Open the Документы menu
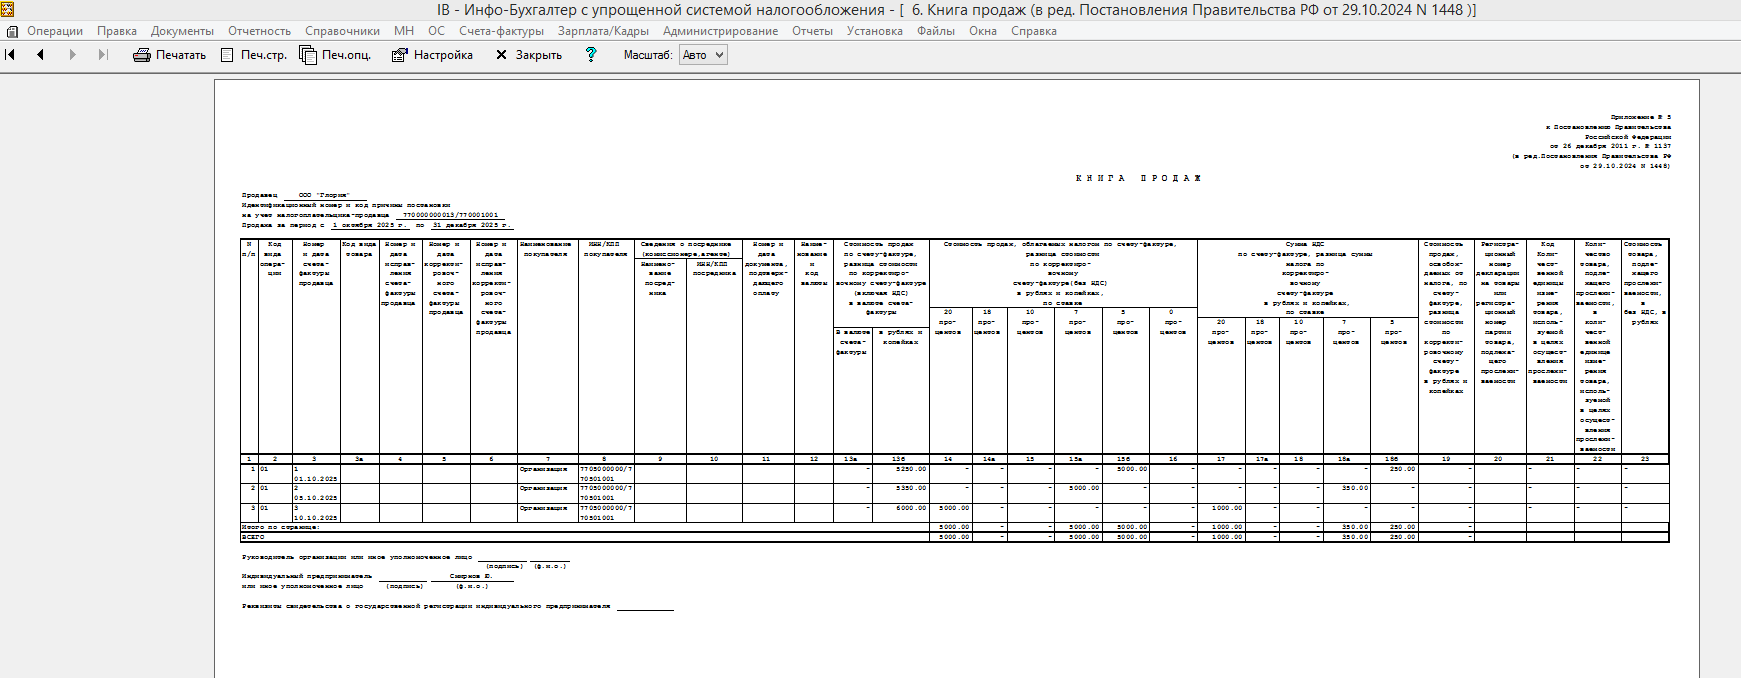This screenshot has width=1741, height=678. tap(182, 31)
